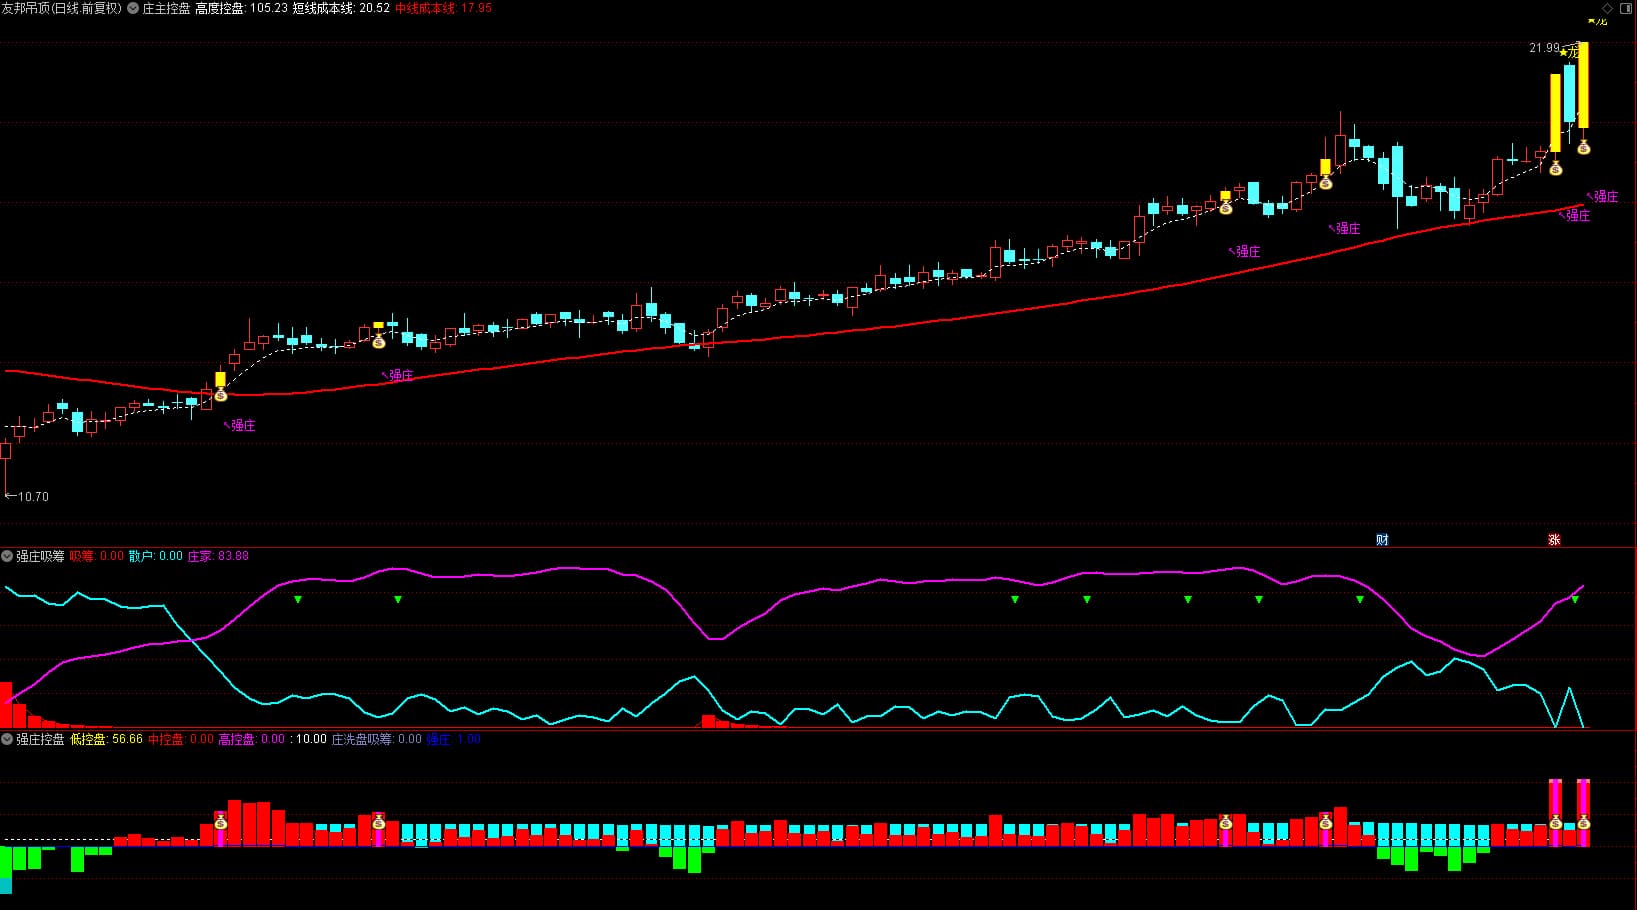The height and width of the screenshot is (910, 1637).
Task: Click the first yellow candlestick near the 10.70 low
Action: (220, 379)
